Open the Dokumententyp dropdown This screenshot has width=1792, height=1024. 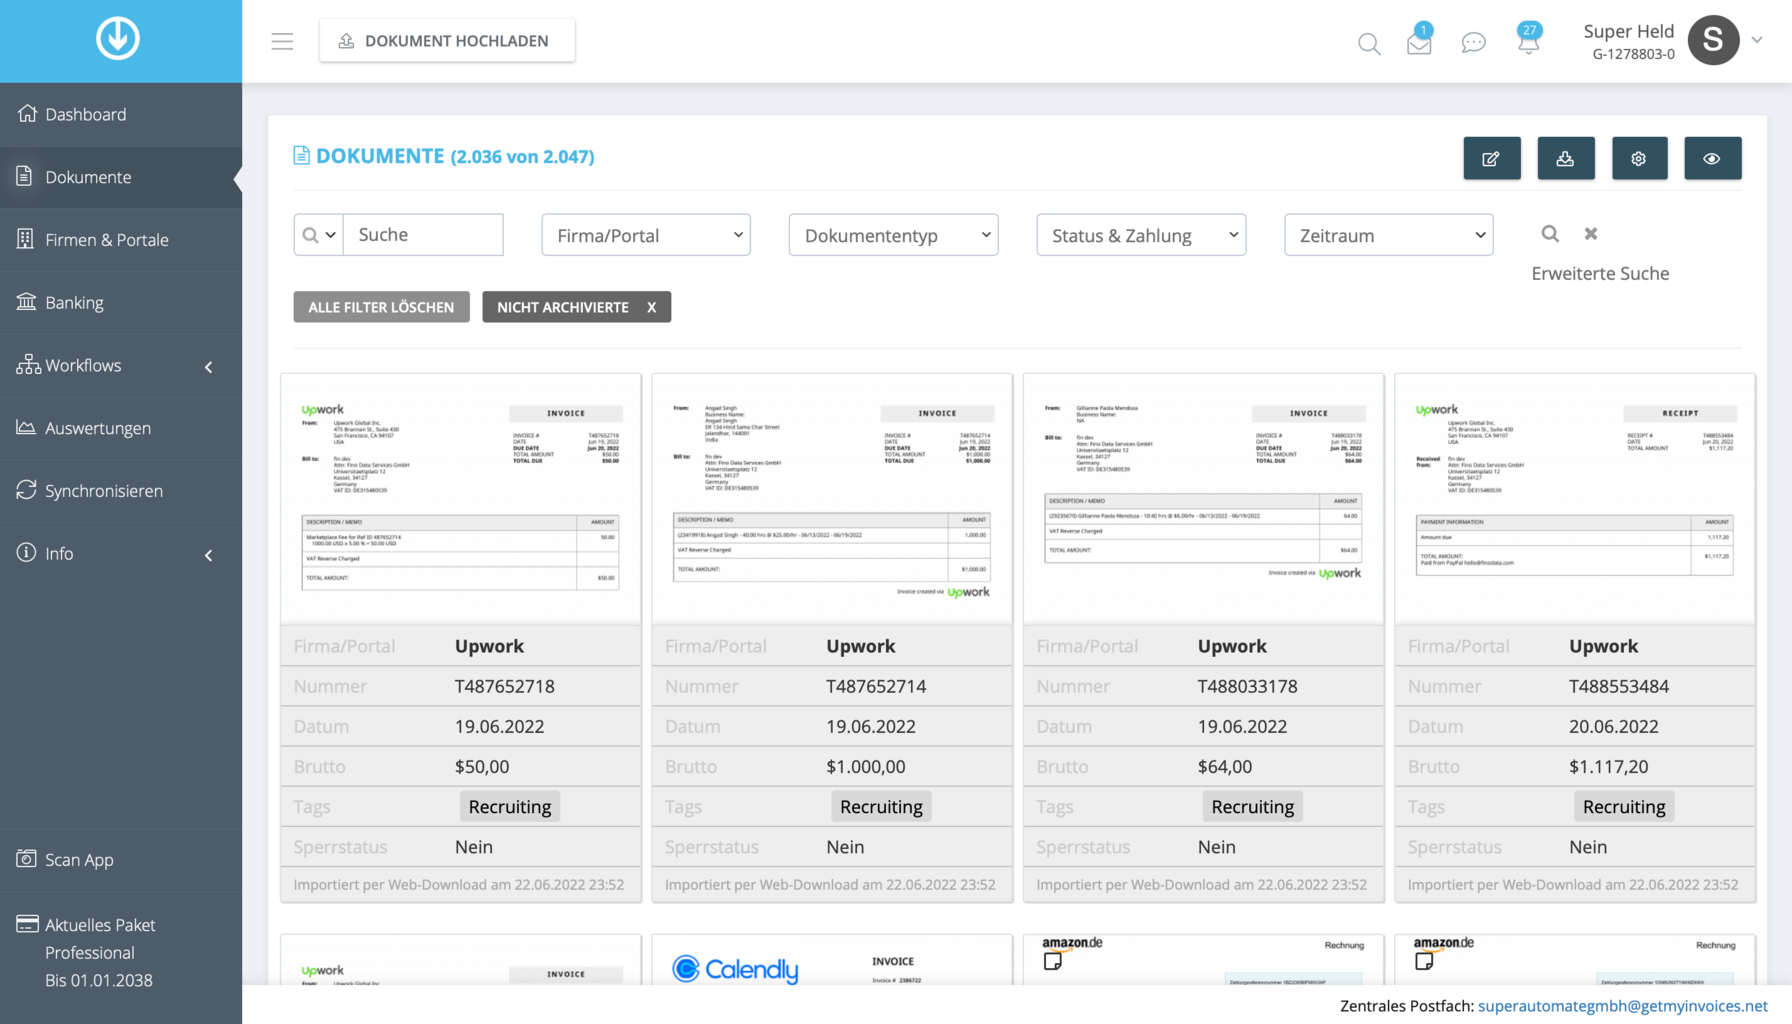(893, 235)
